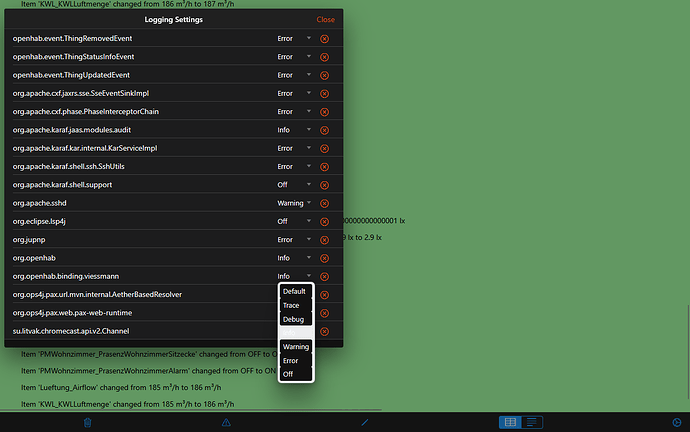Delete the pax-web-runtime logger entry
This screenshot has width=690, height=432.
pos(324,313)
